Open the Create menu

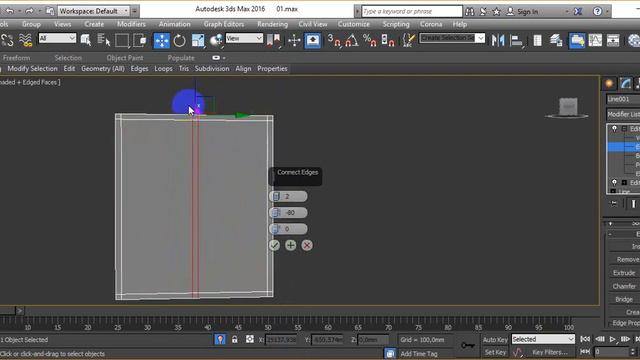(94, 24)
